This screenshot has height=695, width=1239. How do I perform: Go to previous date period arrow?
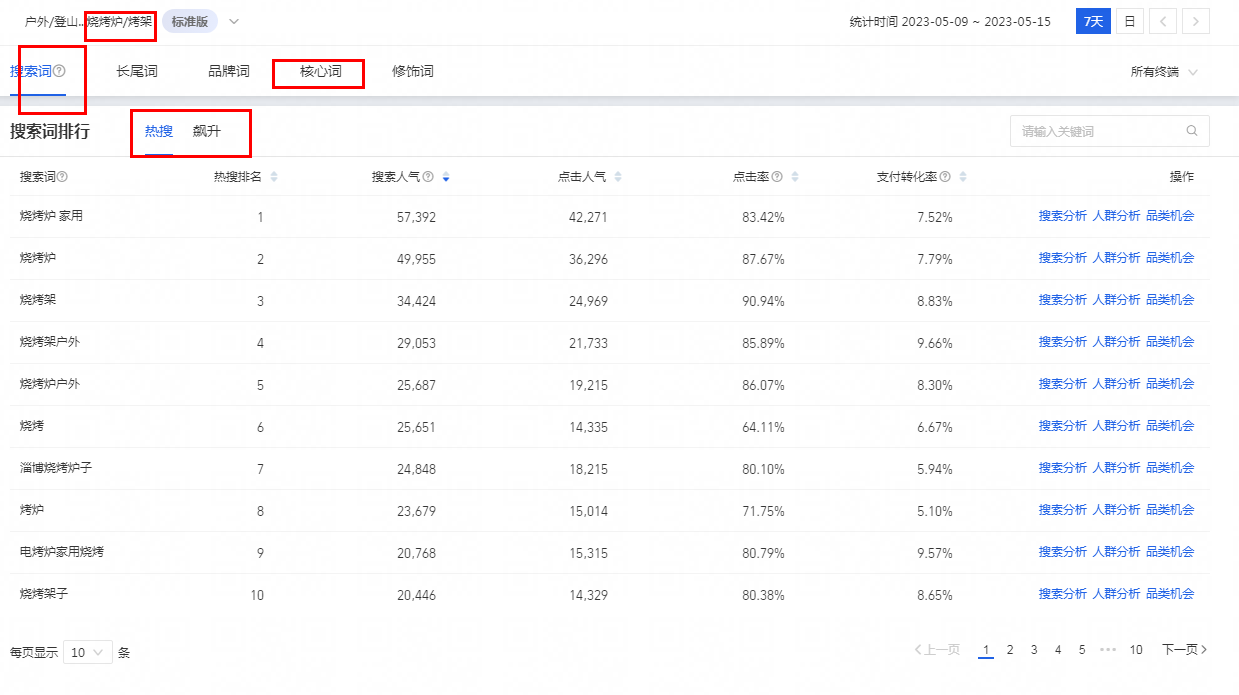point(1162,21)
